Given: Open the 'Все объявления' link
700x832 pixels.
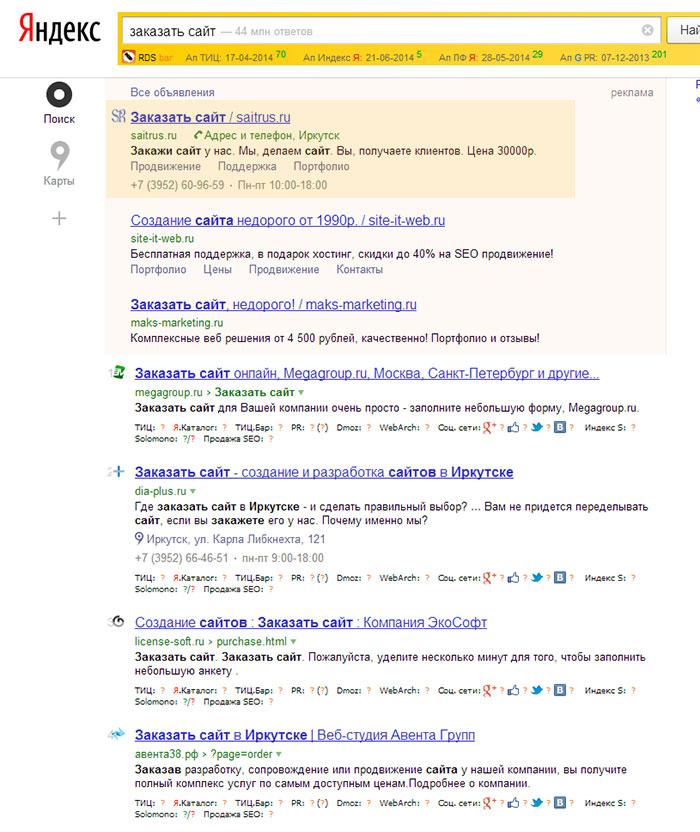Looking at the screenshot, I should click(172, 92).
